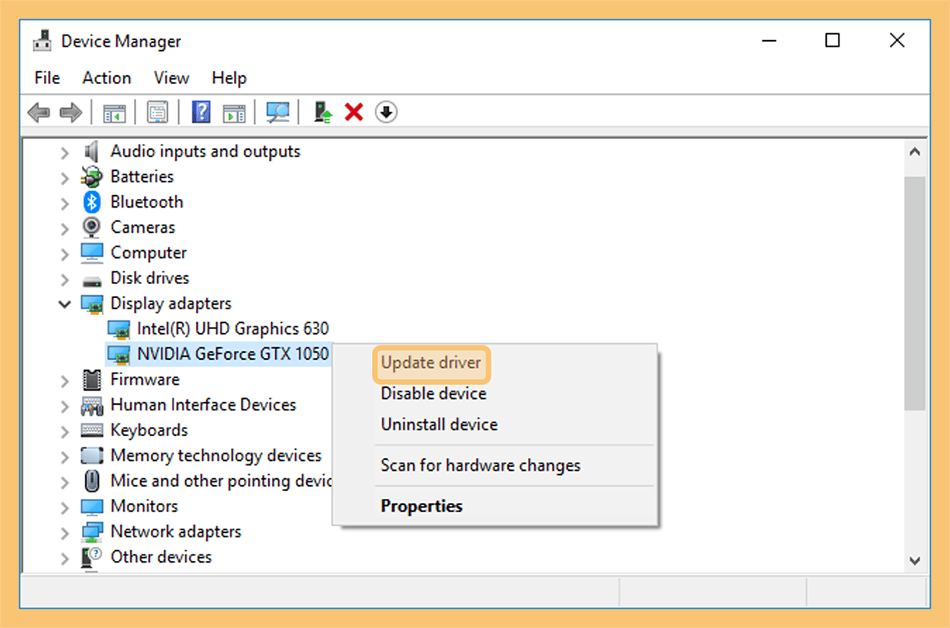Screen dimensions: 950x628
Task: Show the action pane toolbar icon
Action: (x=234, y=113)
